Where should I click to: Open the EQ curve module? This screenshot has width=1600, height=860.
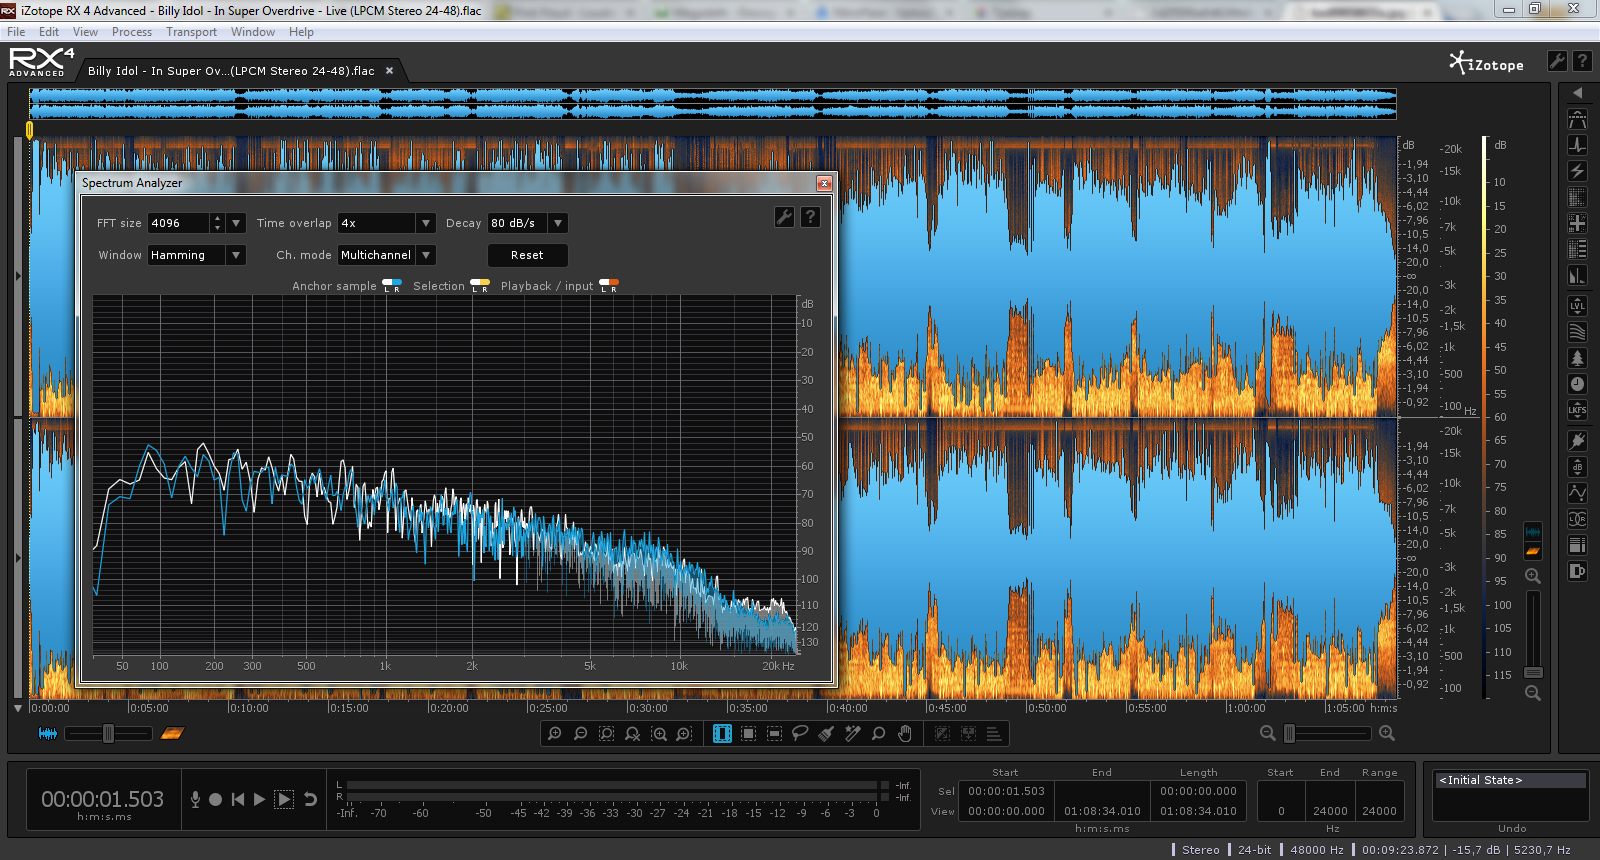tap(1577, 493)
